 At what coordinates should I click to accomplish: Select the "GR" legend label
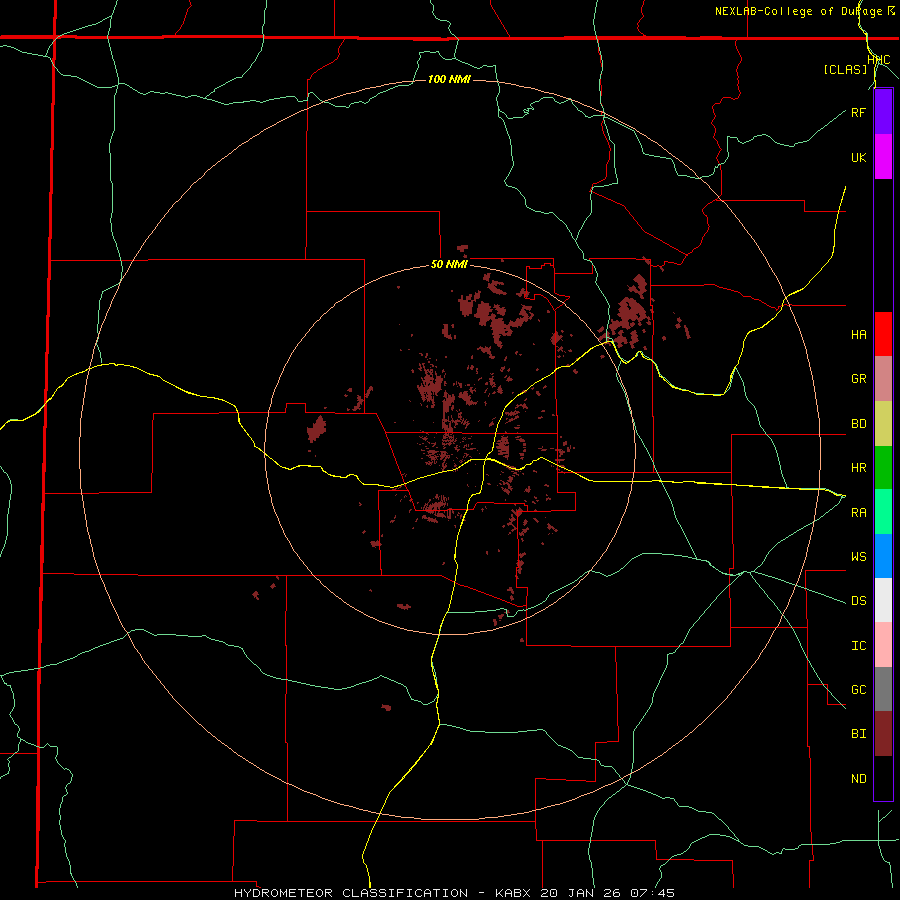858,379
